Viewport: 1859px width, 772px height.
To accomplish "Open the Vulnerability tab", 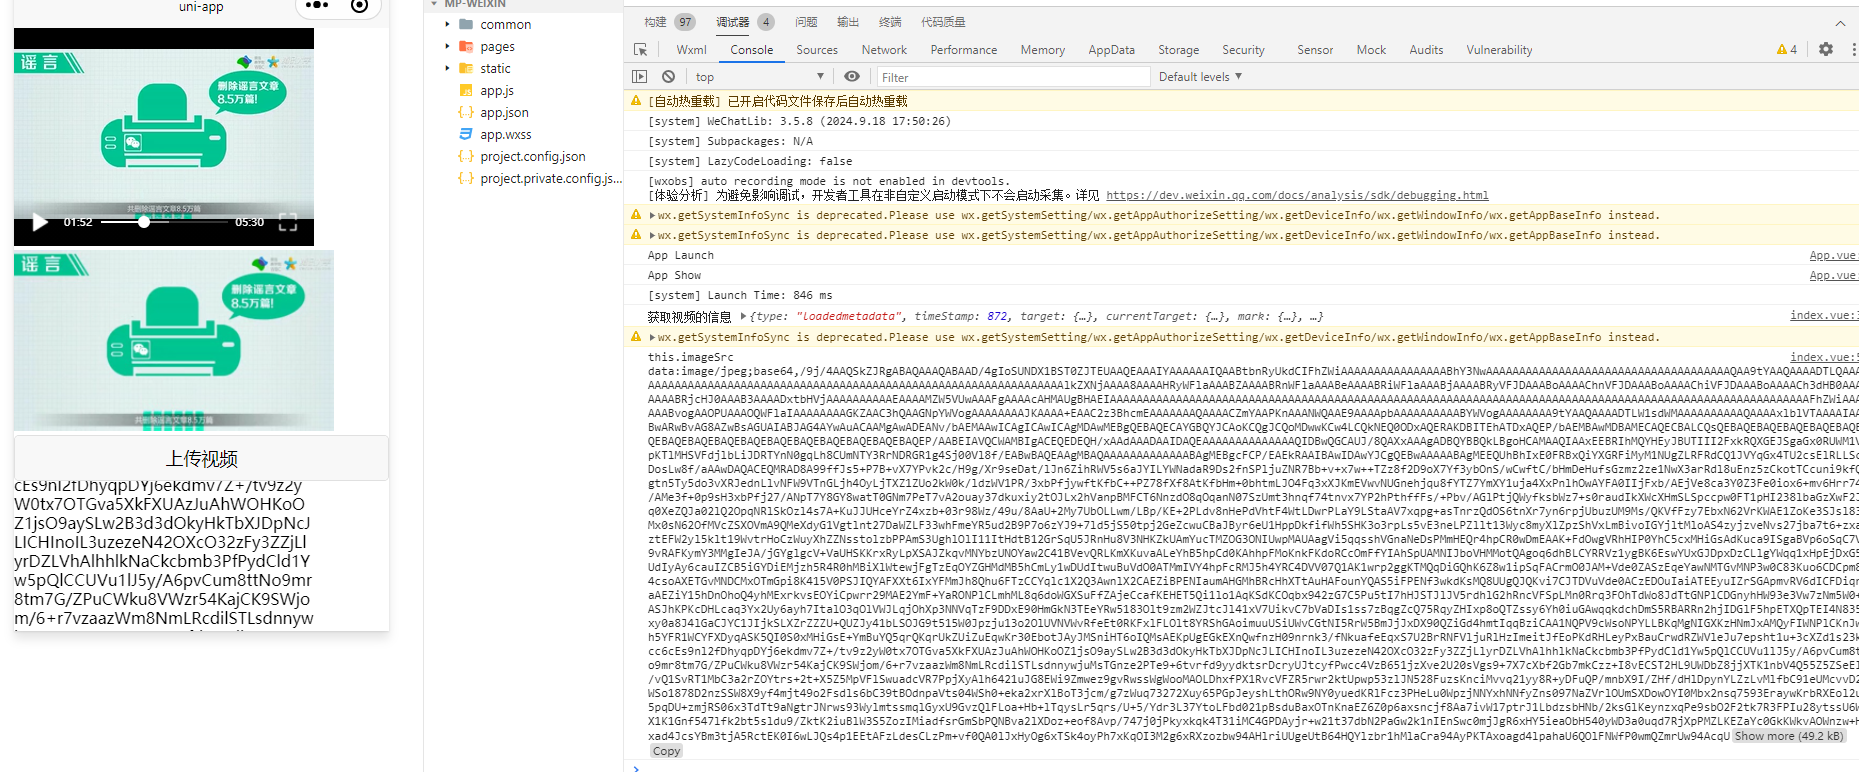I will (1499, 49).
